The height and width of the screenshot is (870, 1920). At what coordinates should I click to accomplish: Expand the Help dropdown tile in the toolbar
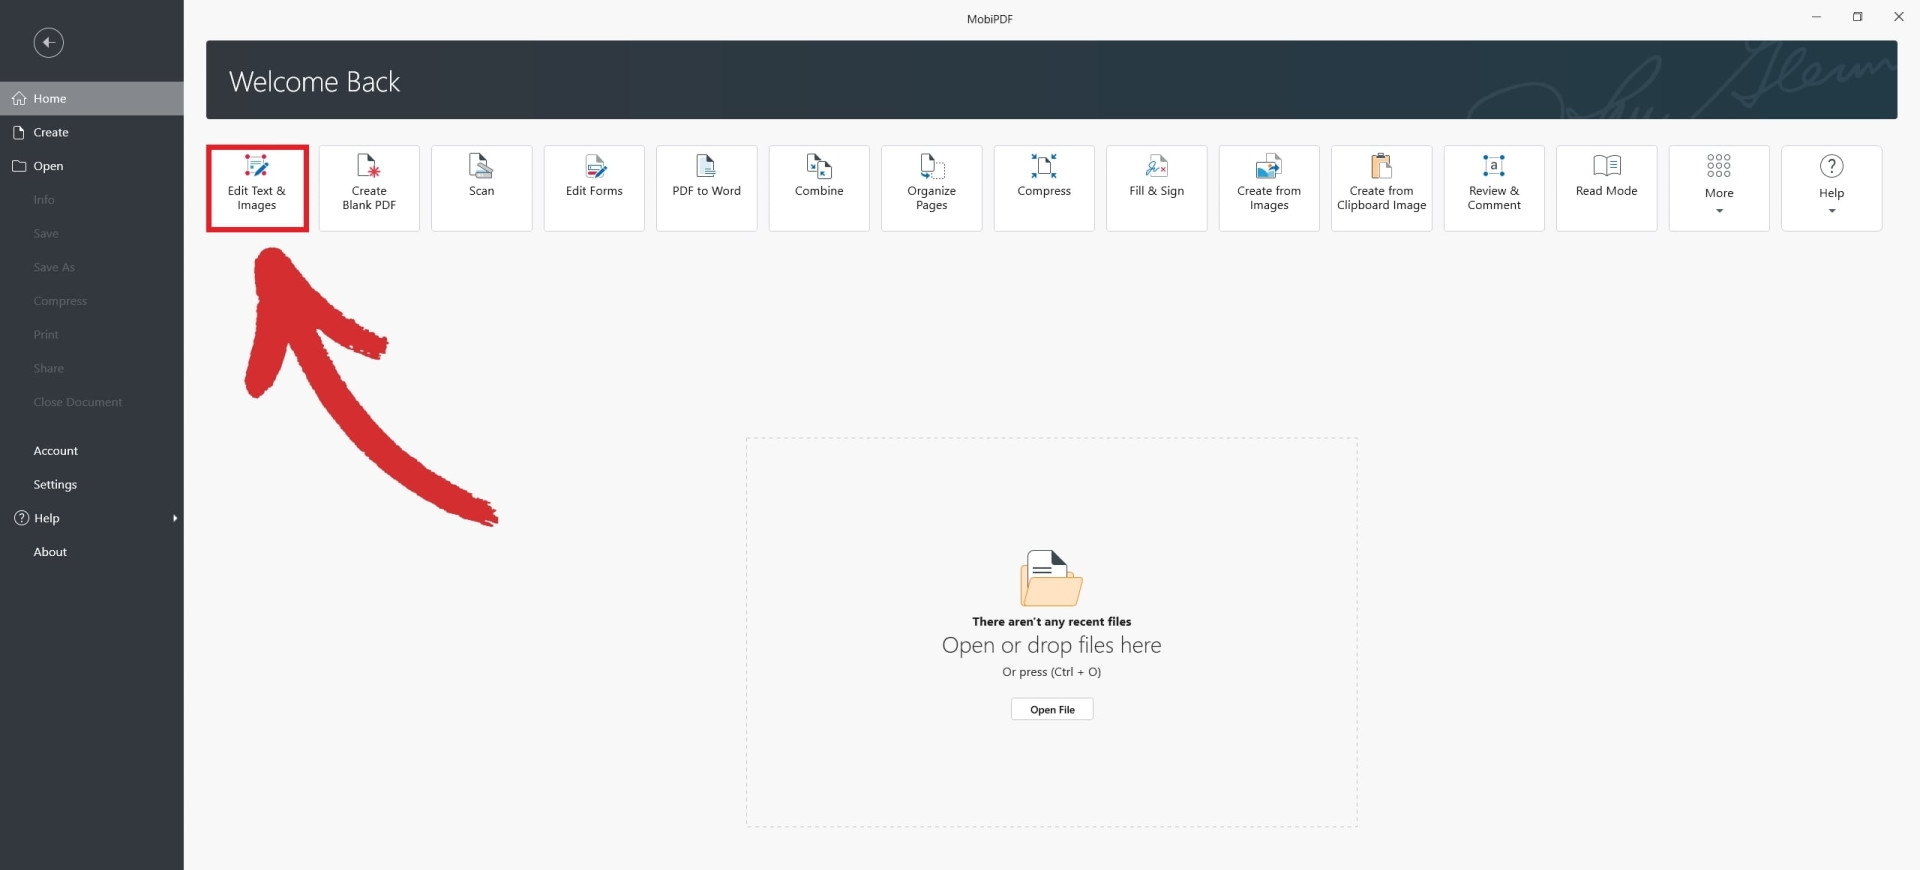(1831, 187)
